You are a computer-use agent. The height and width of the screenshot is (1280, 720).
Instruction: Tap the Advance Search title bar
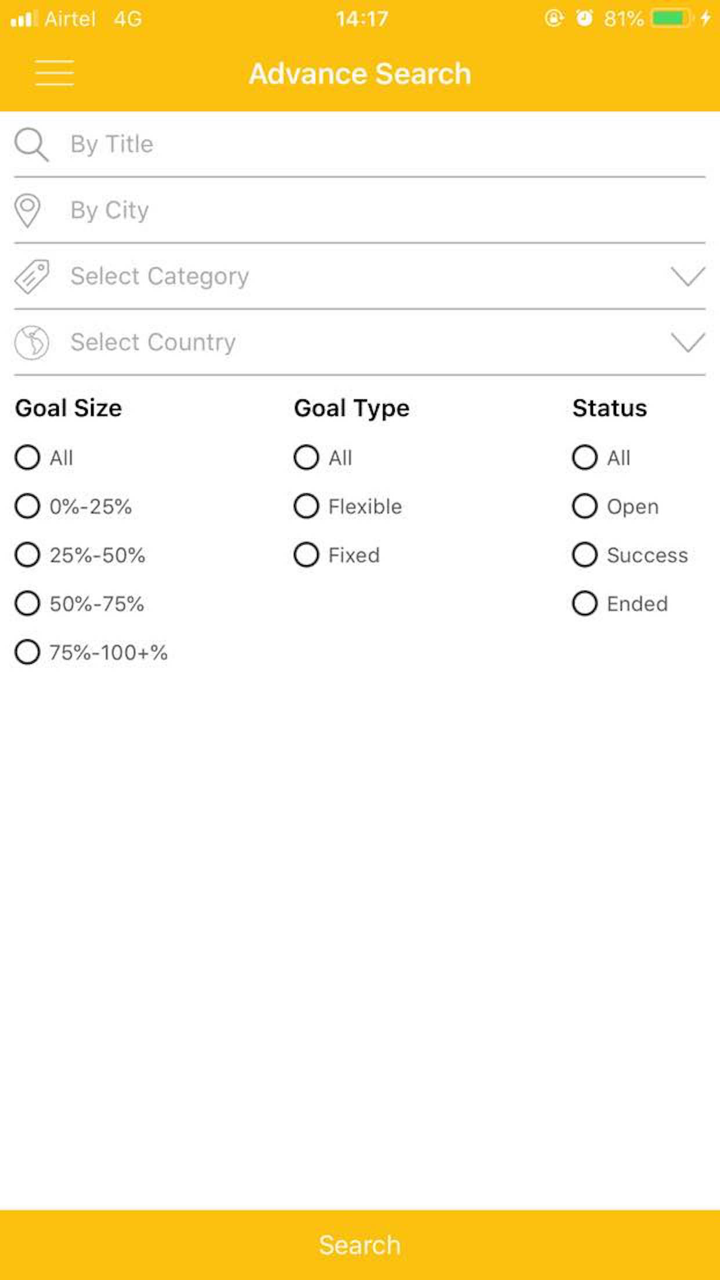360,73
